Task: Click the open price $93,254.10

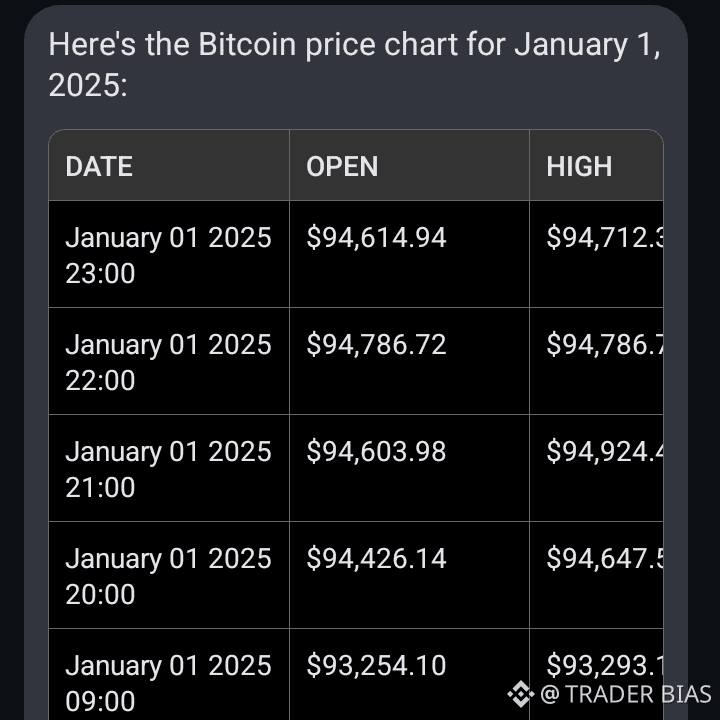Action: (376, 666)
